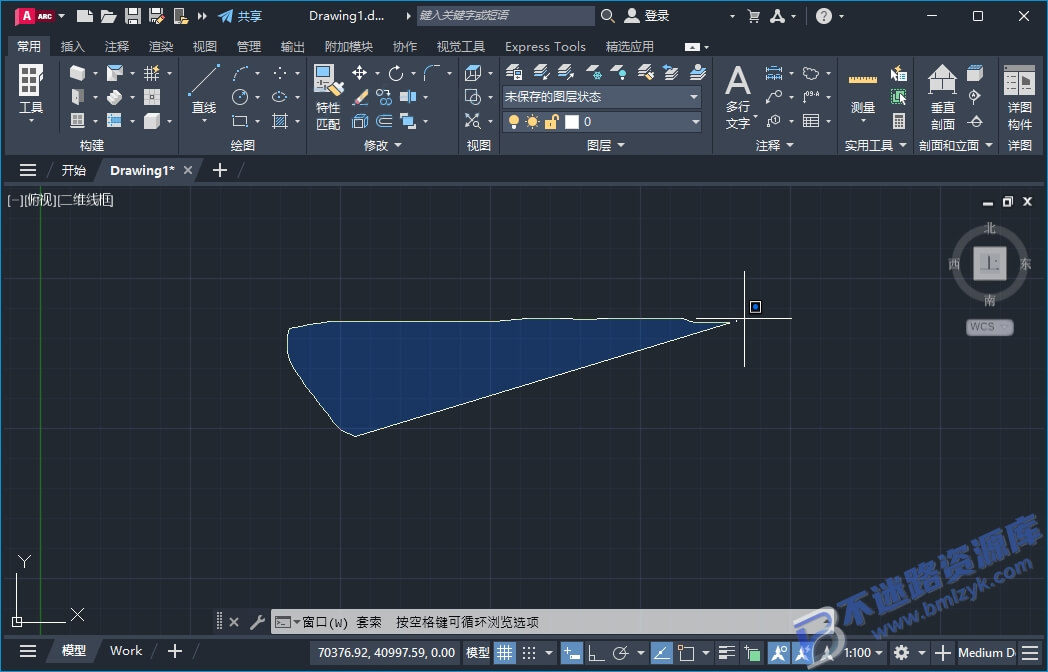1048x672 pixels.
Task: Open the 1:100 annotation scale dropdown
Action: click(x=863, y=652)
